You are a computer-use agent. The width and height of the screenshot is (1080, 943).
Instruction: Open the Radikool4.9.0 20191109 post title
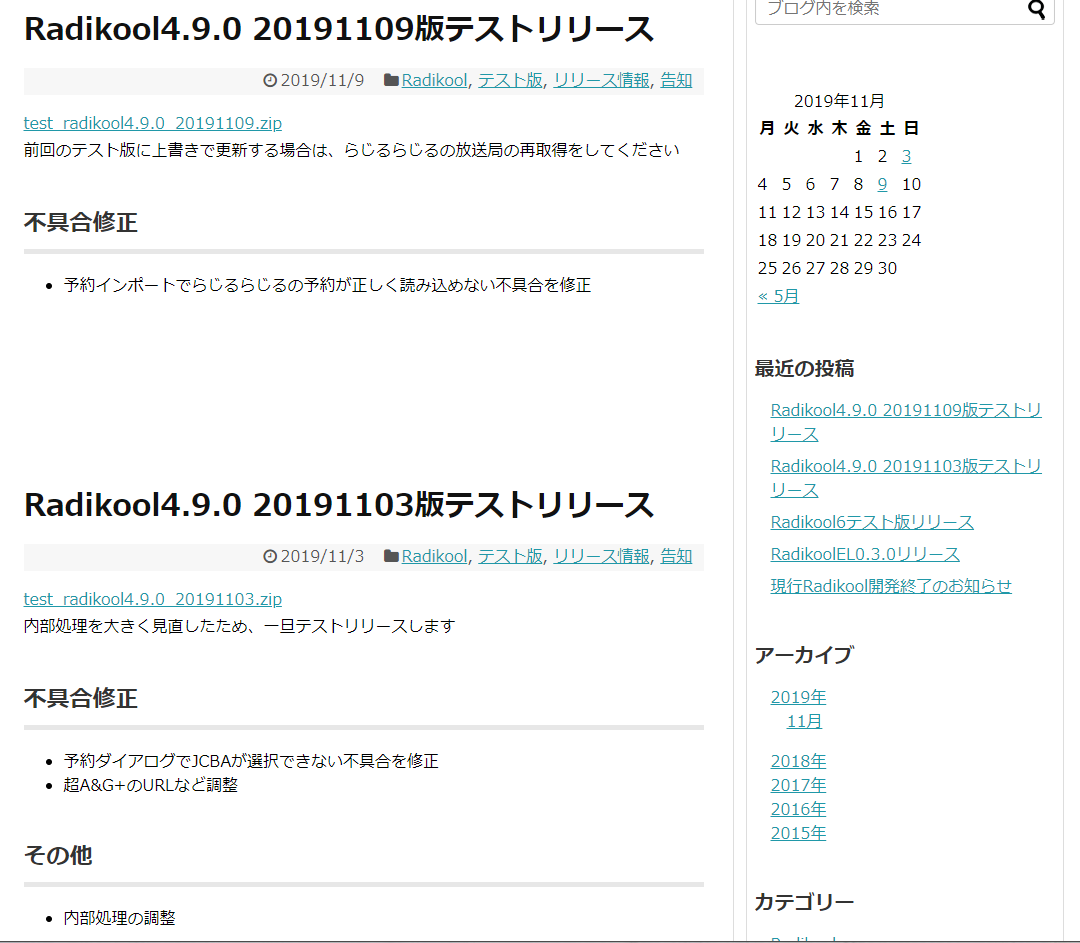point(339,29)
